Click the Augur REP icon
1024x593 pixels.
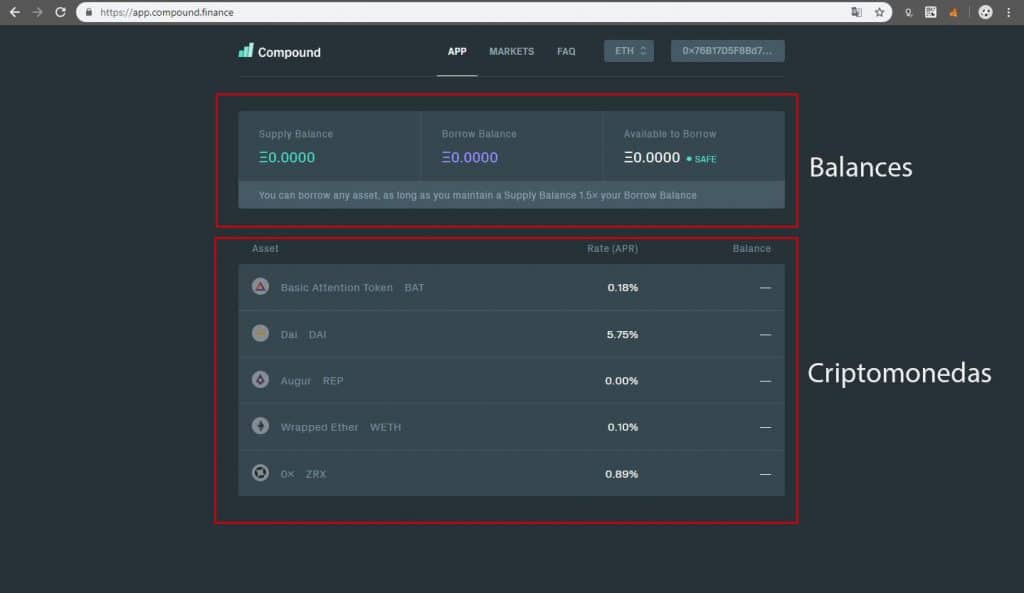pyautogui.click(x=260, y=379)
